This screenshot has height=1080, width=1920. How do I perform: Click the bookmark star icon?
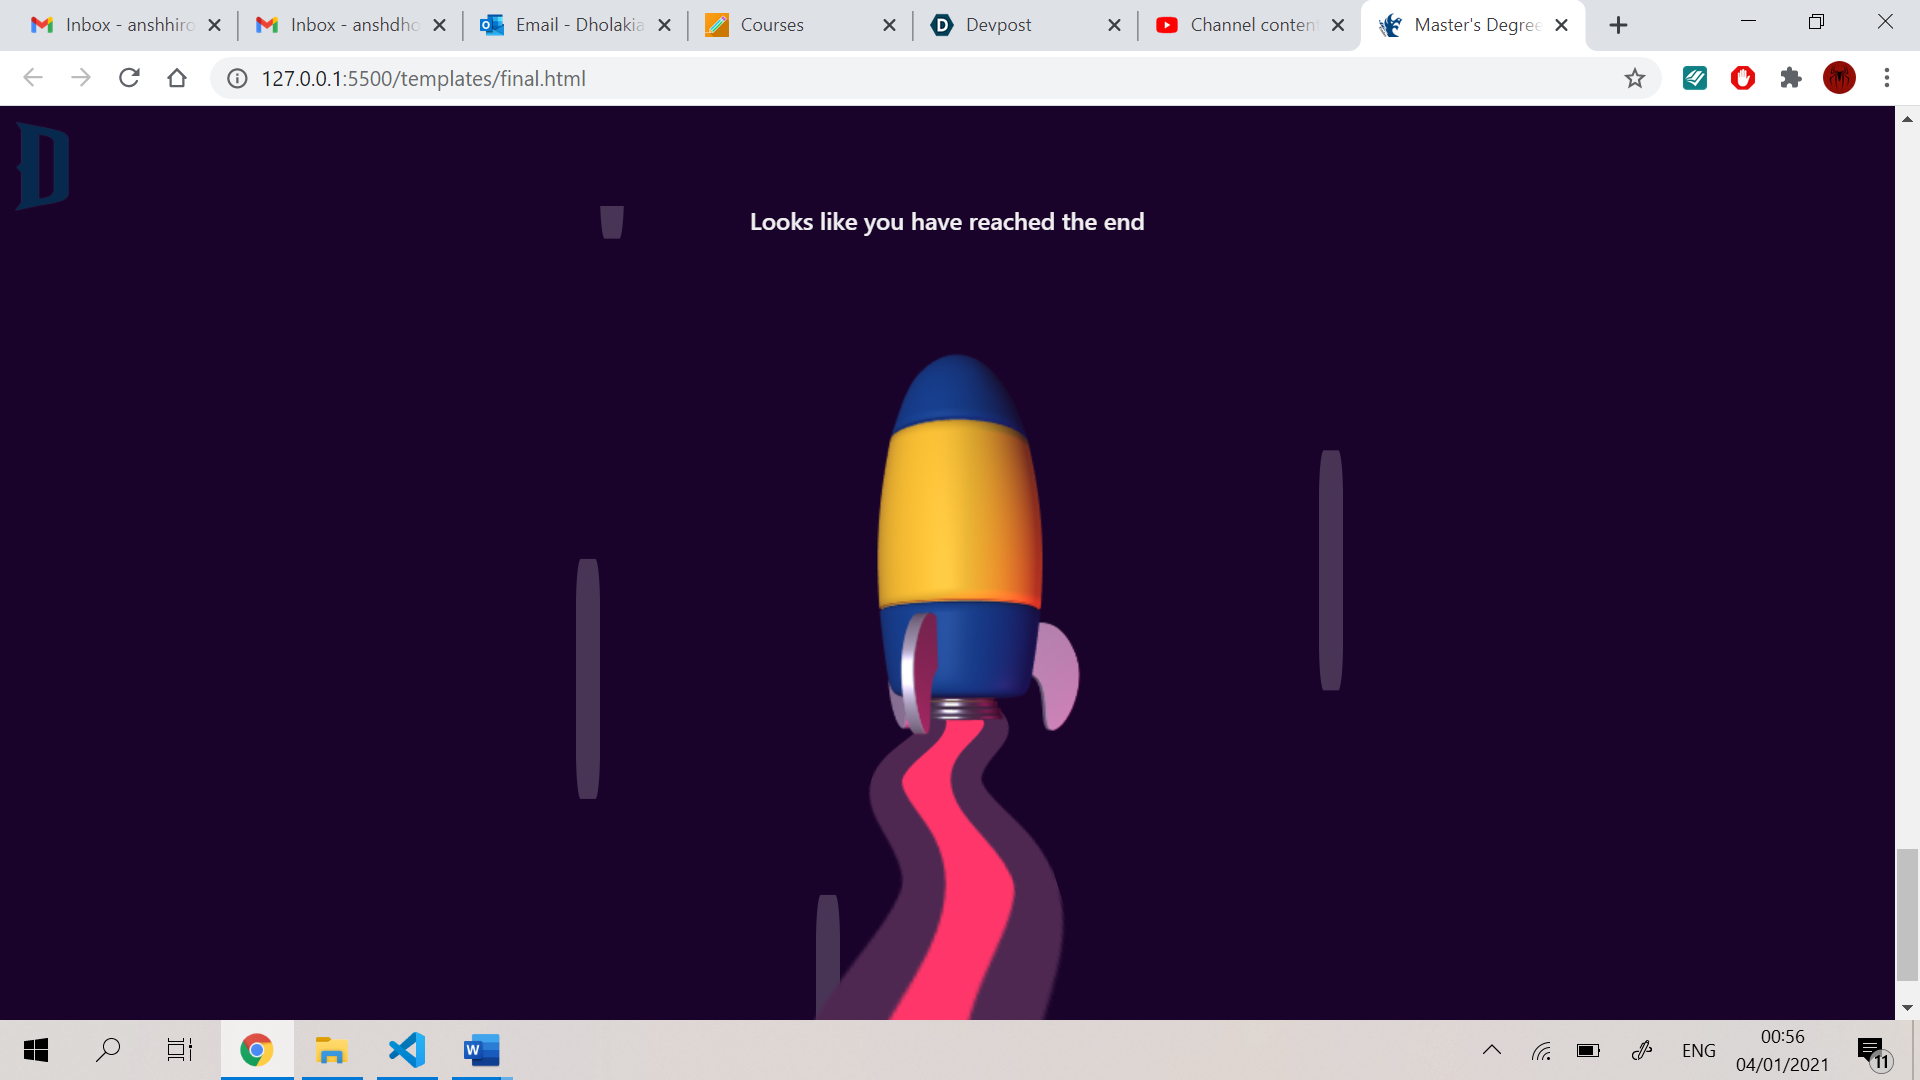tap(1634, 78)
